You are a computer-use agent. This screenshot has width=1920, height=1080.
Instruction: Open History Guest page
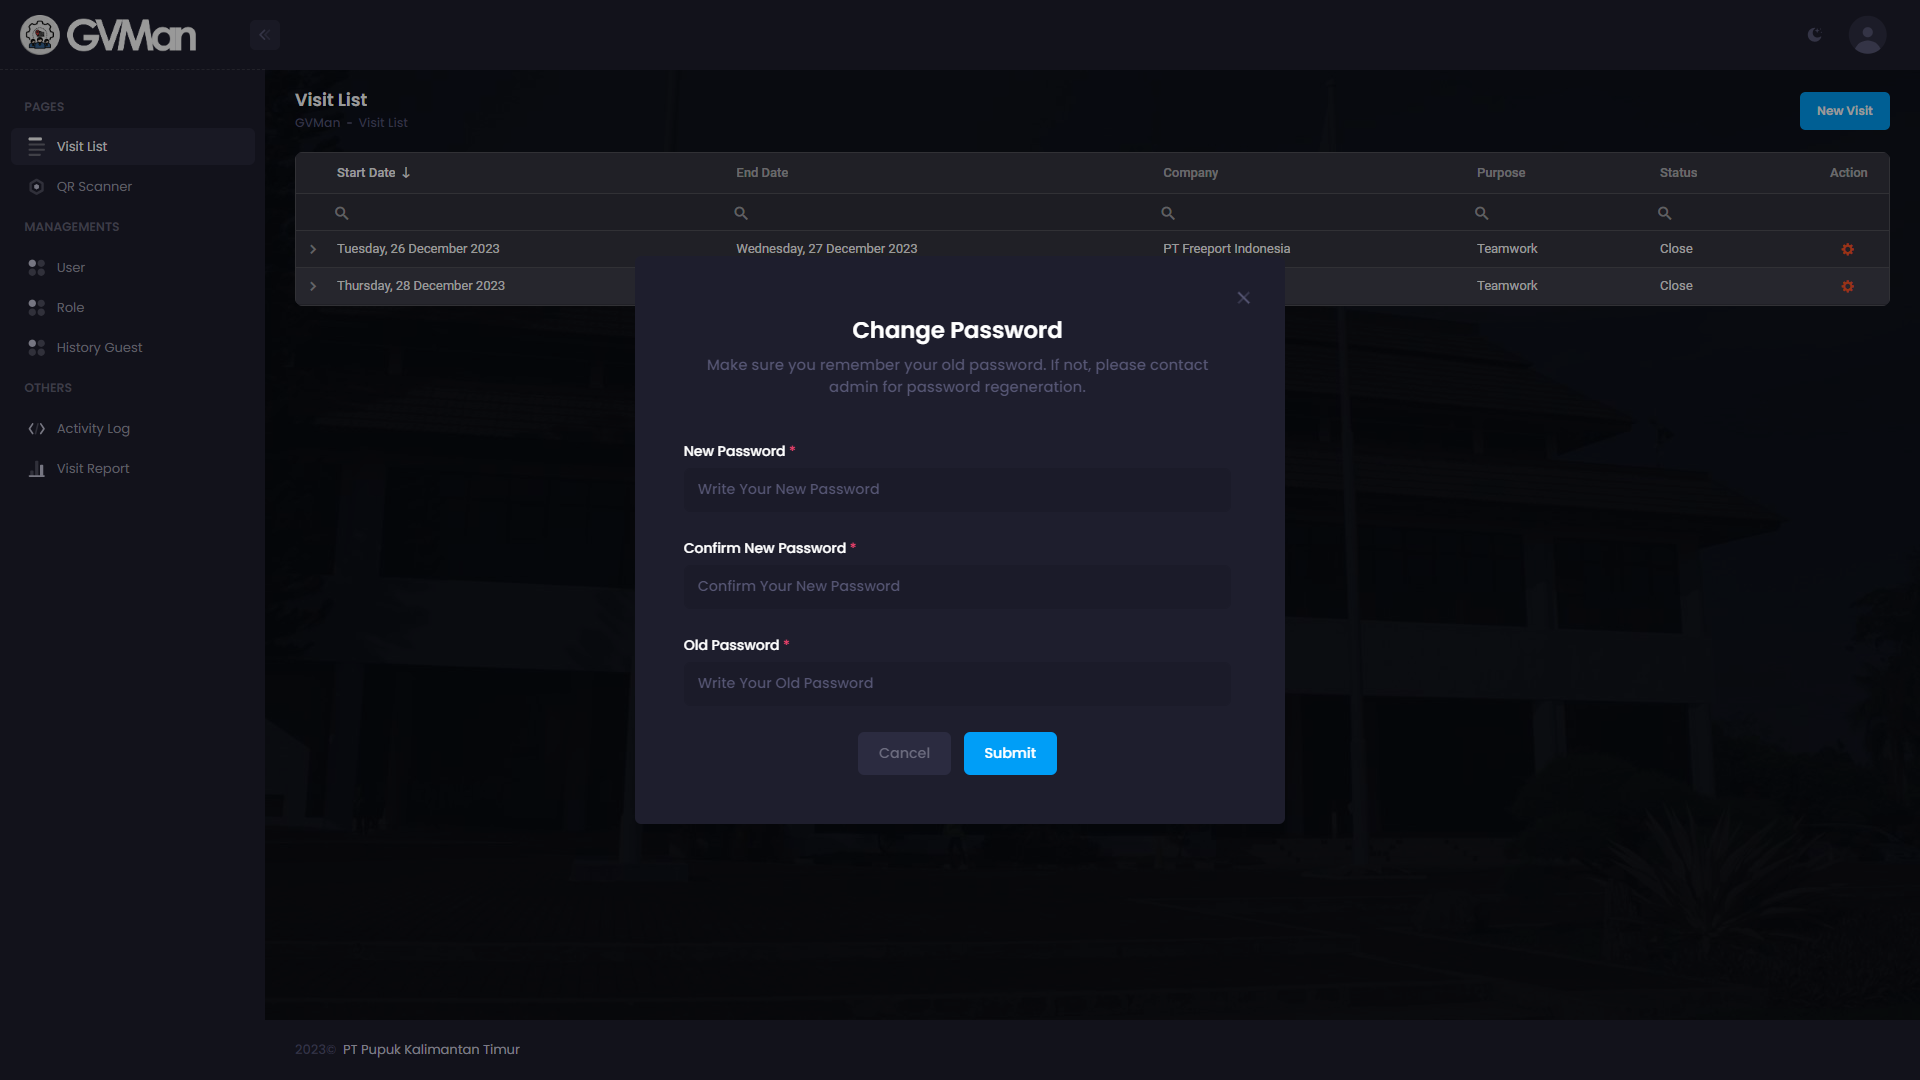pyautogui.click(x=132, y=347)
